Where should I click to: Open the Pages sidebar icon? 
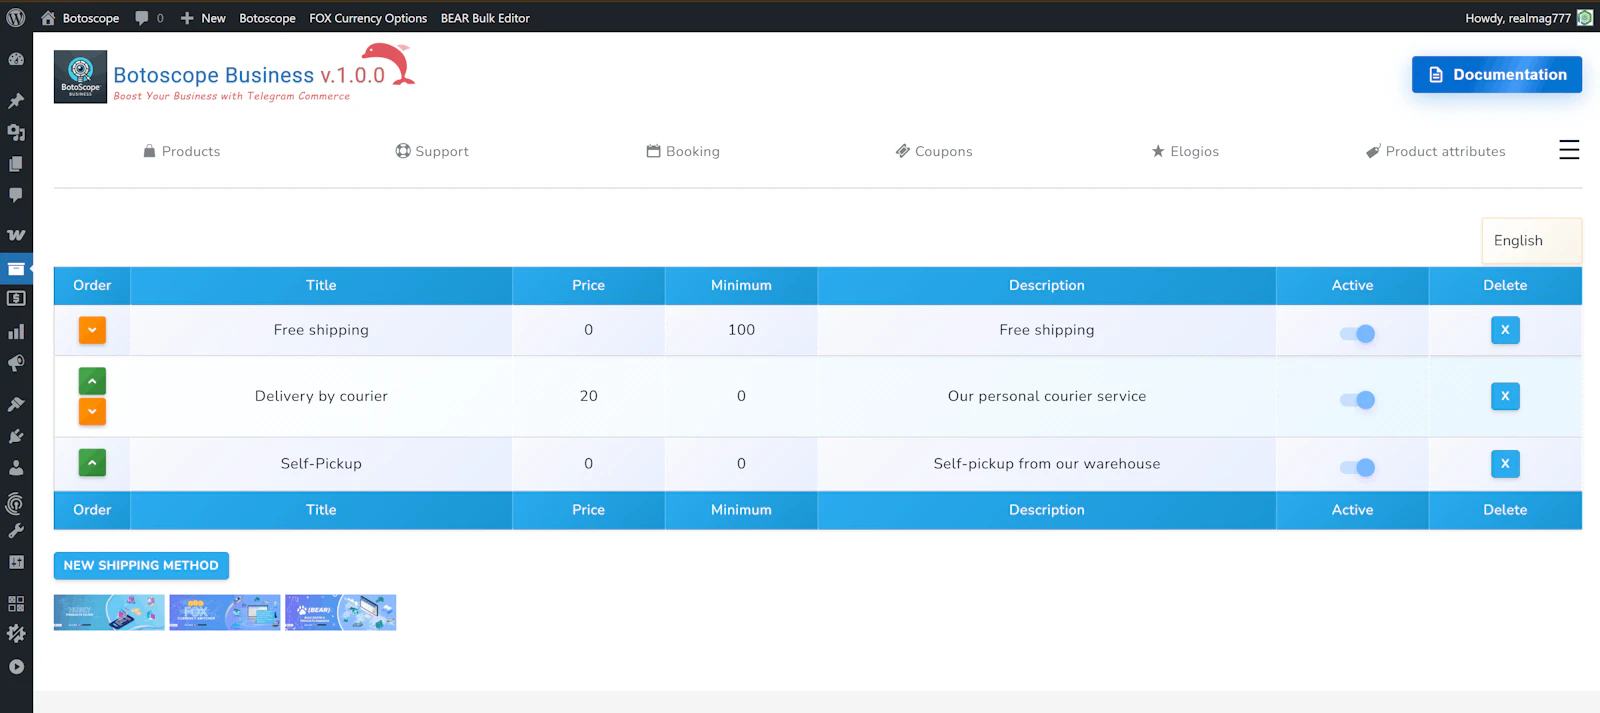click(16, 164)
